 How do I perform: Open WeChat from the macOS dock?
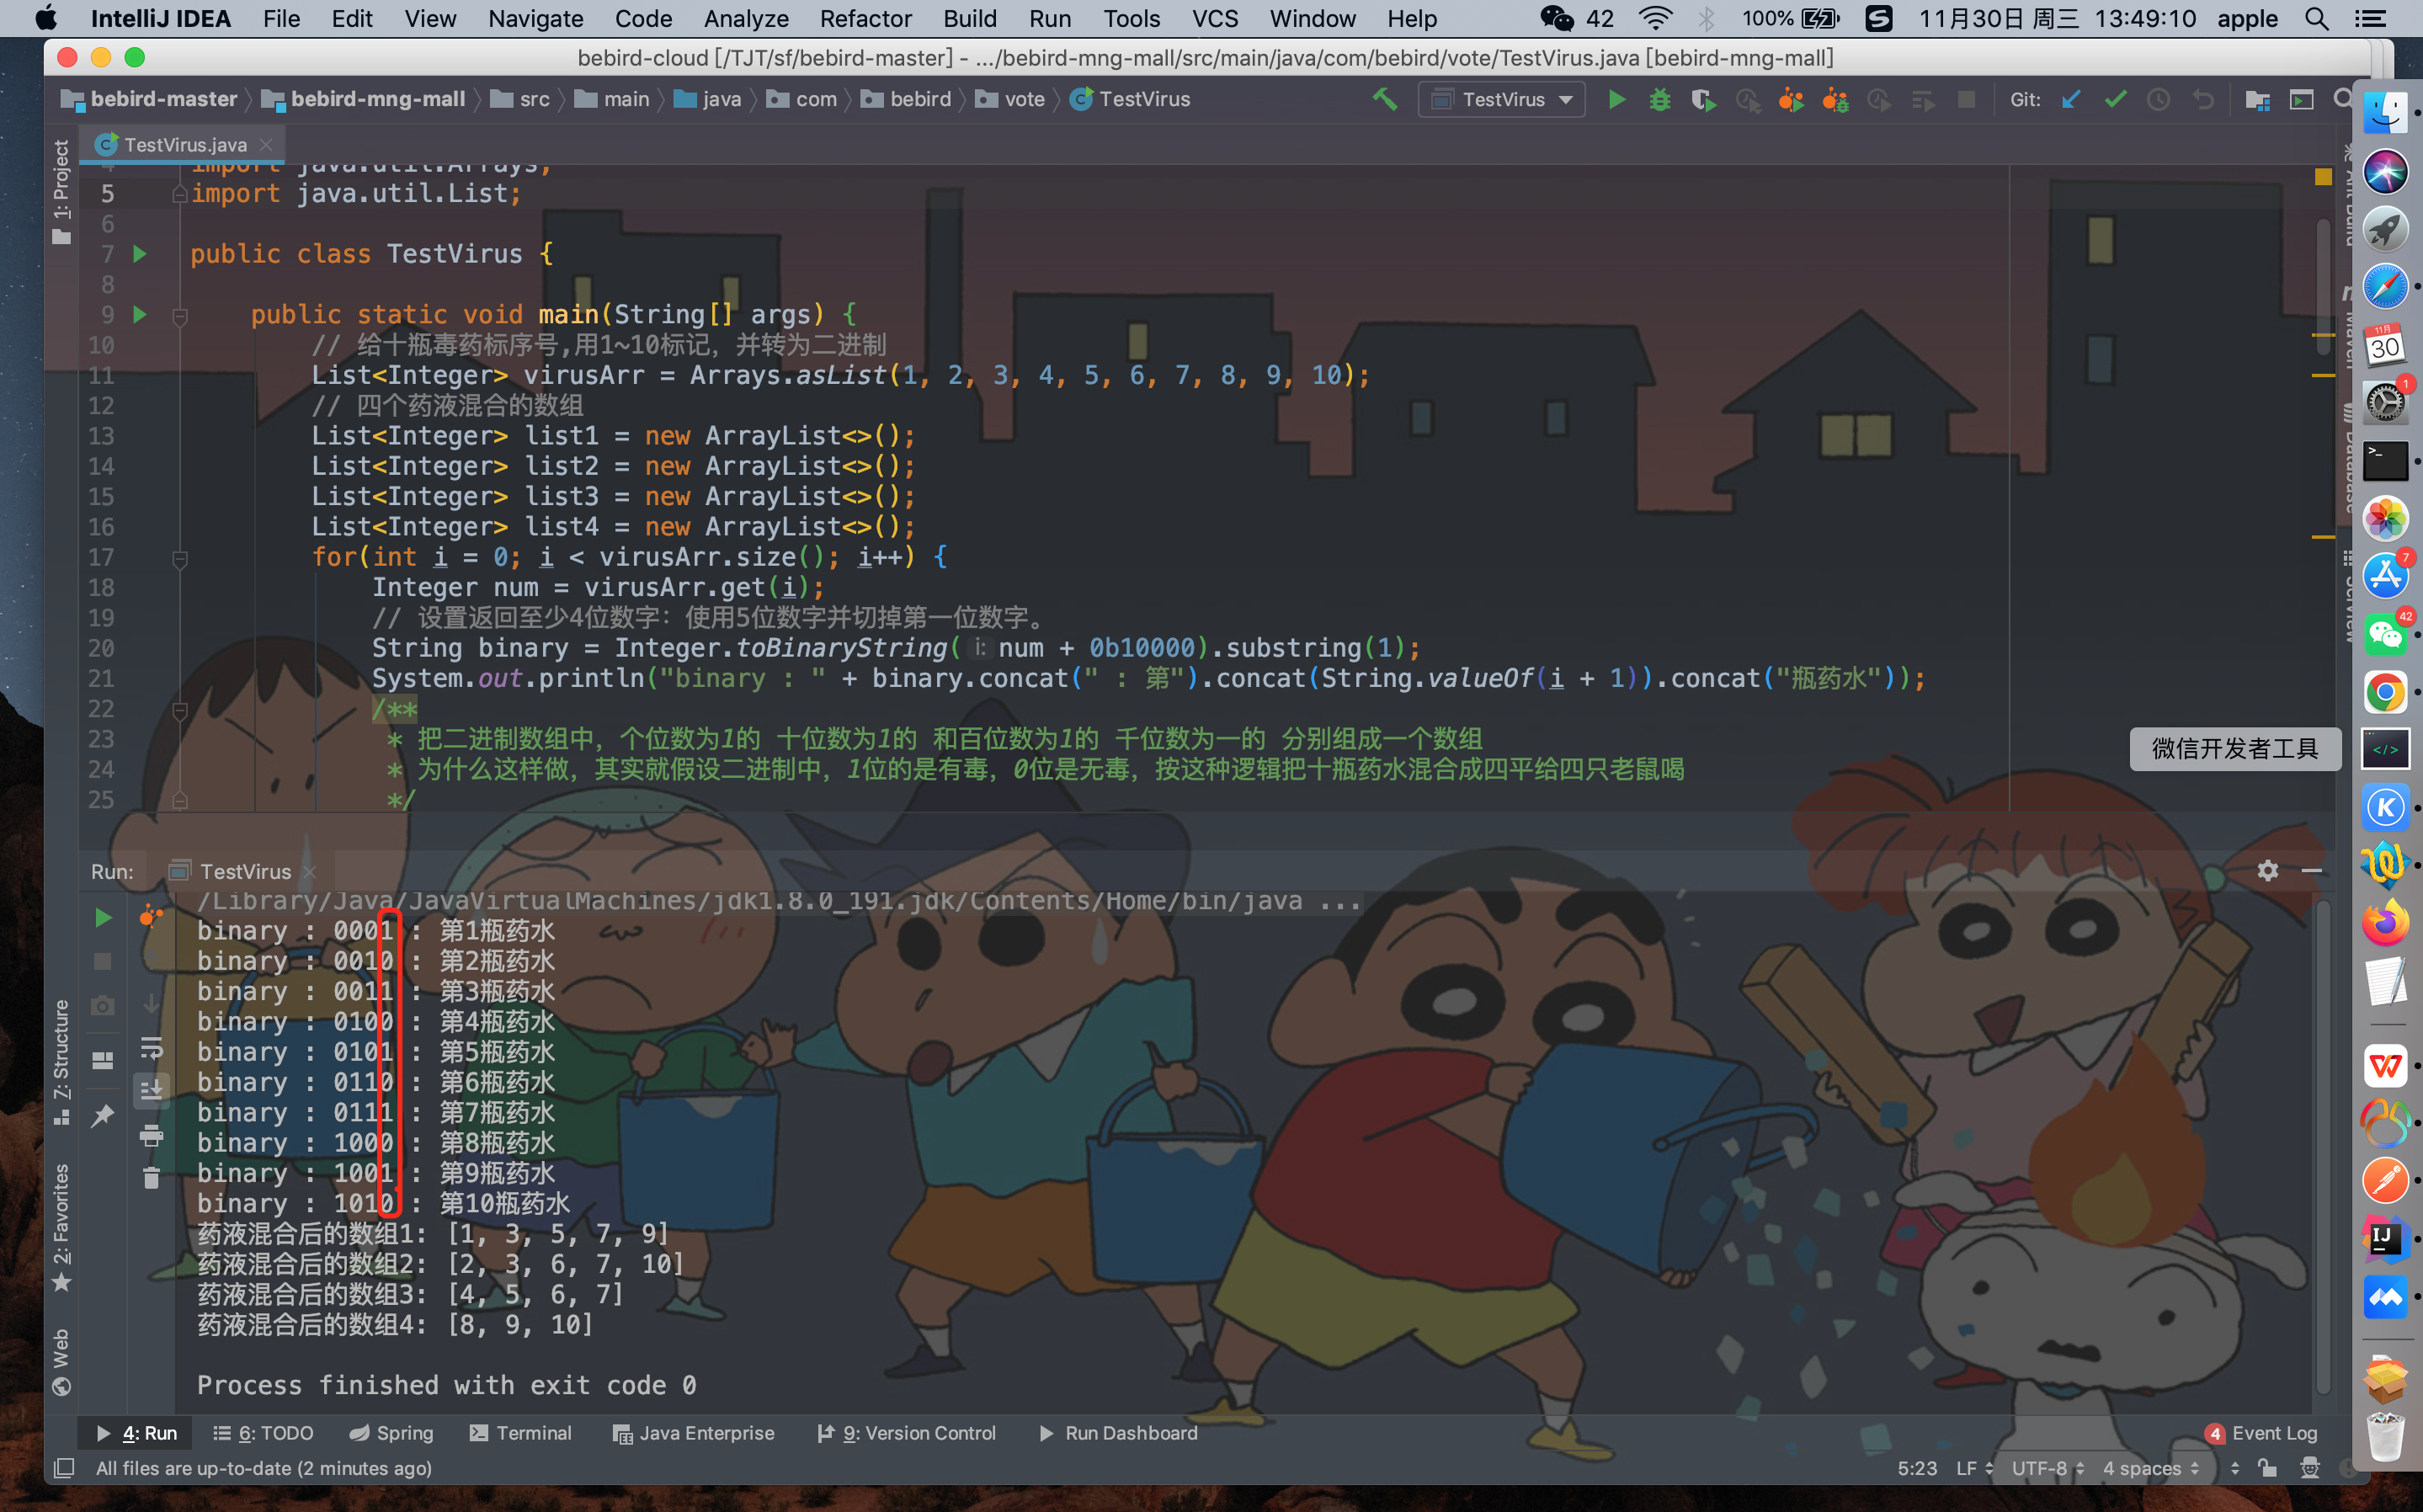[2385, 634]
